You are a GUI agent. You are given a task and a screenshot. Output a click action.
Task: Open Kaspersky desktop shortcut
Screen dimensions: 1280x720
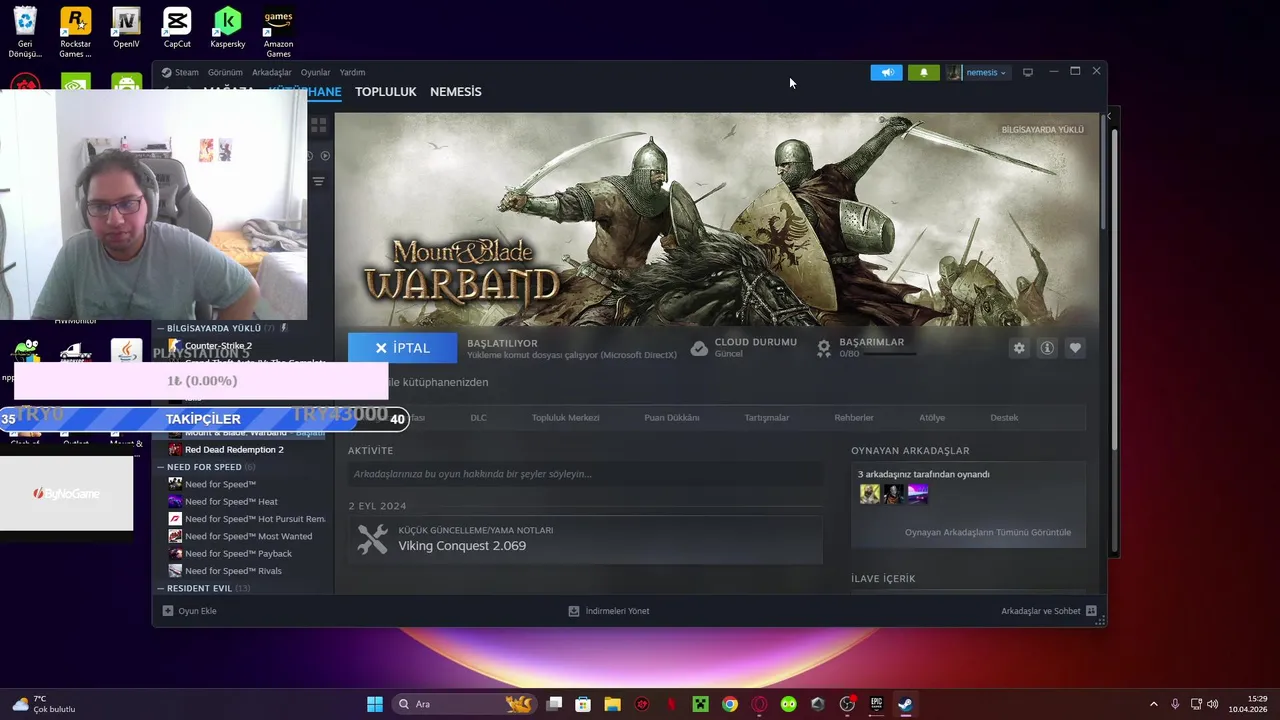228,28
